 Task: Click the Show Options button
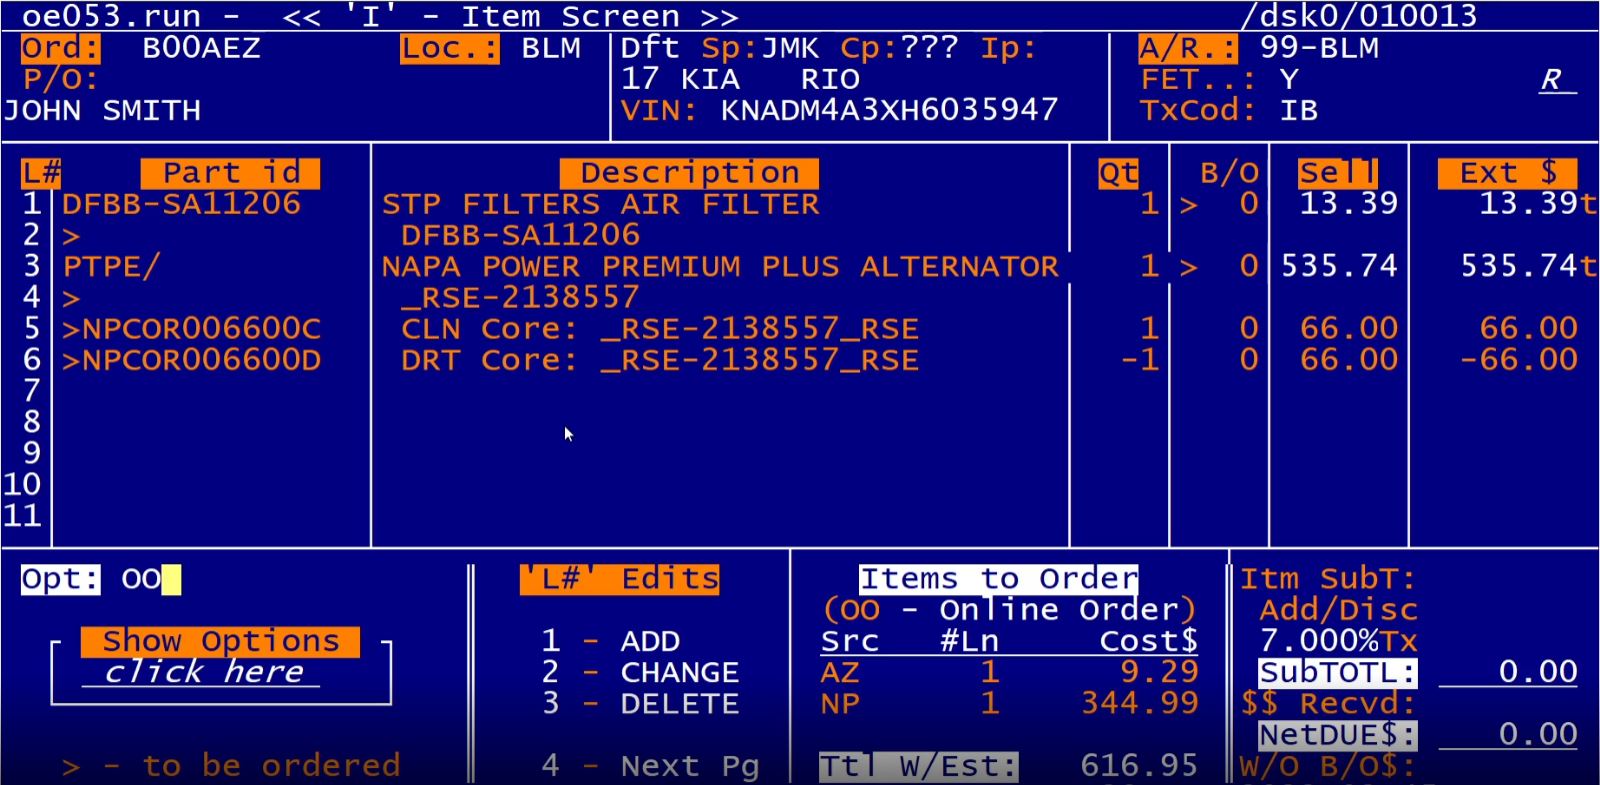tap(220, 641)
